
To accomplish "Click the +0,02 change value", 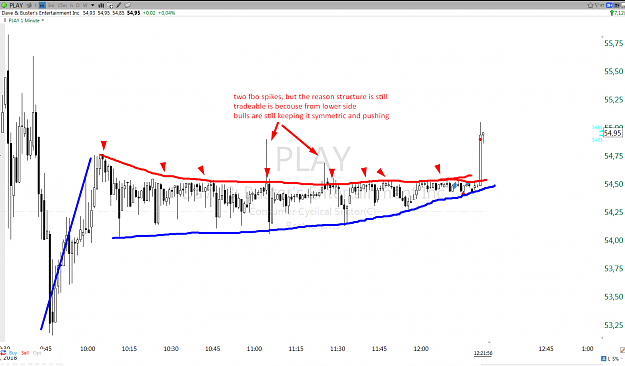I will (149, 13).
